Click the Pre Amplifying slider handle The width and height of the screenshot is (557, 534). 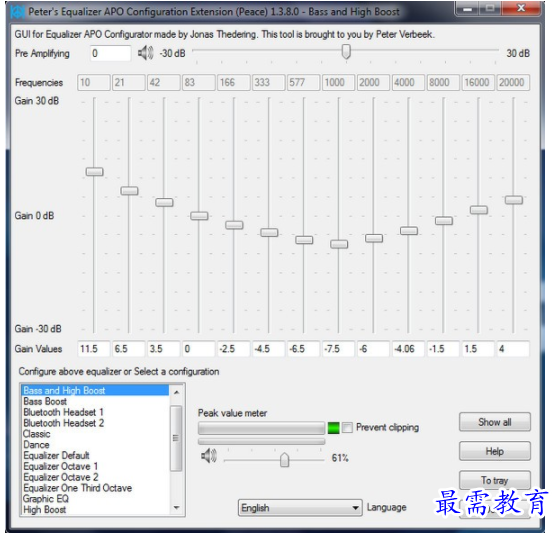(346, 52)
